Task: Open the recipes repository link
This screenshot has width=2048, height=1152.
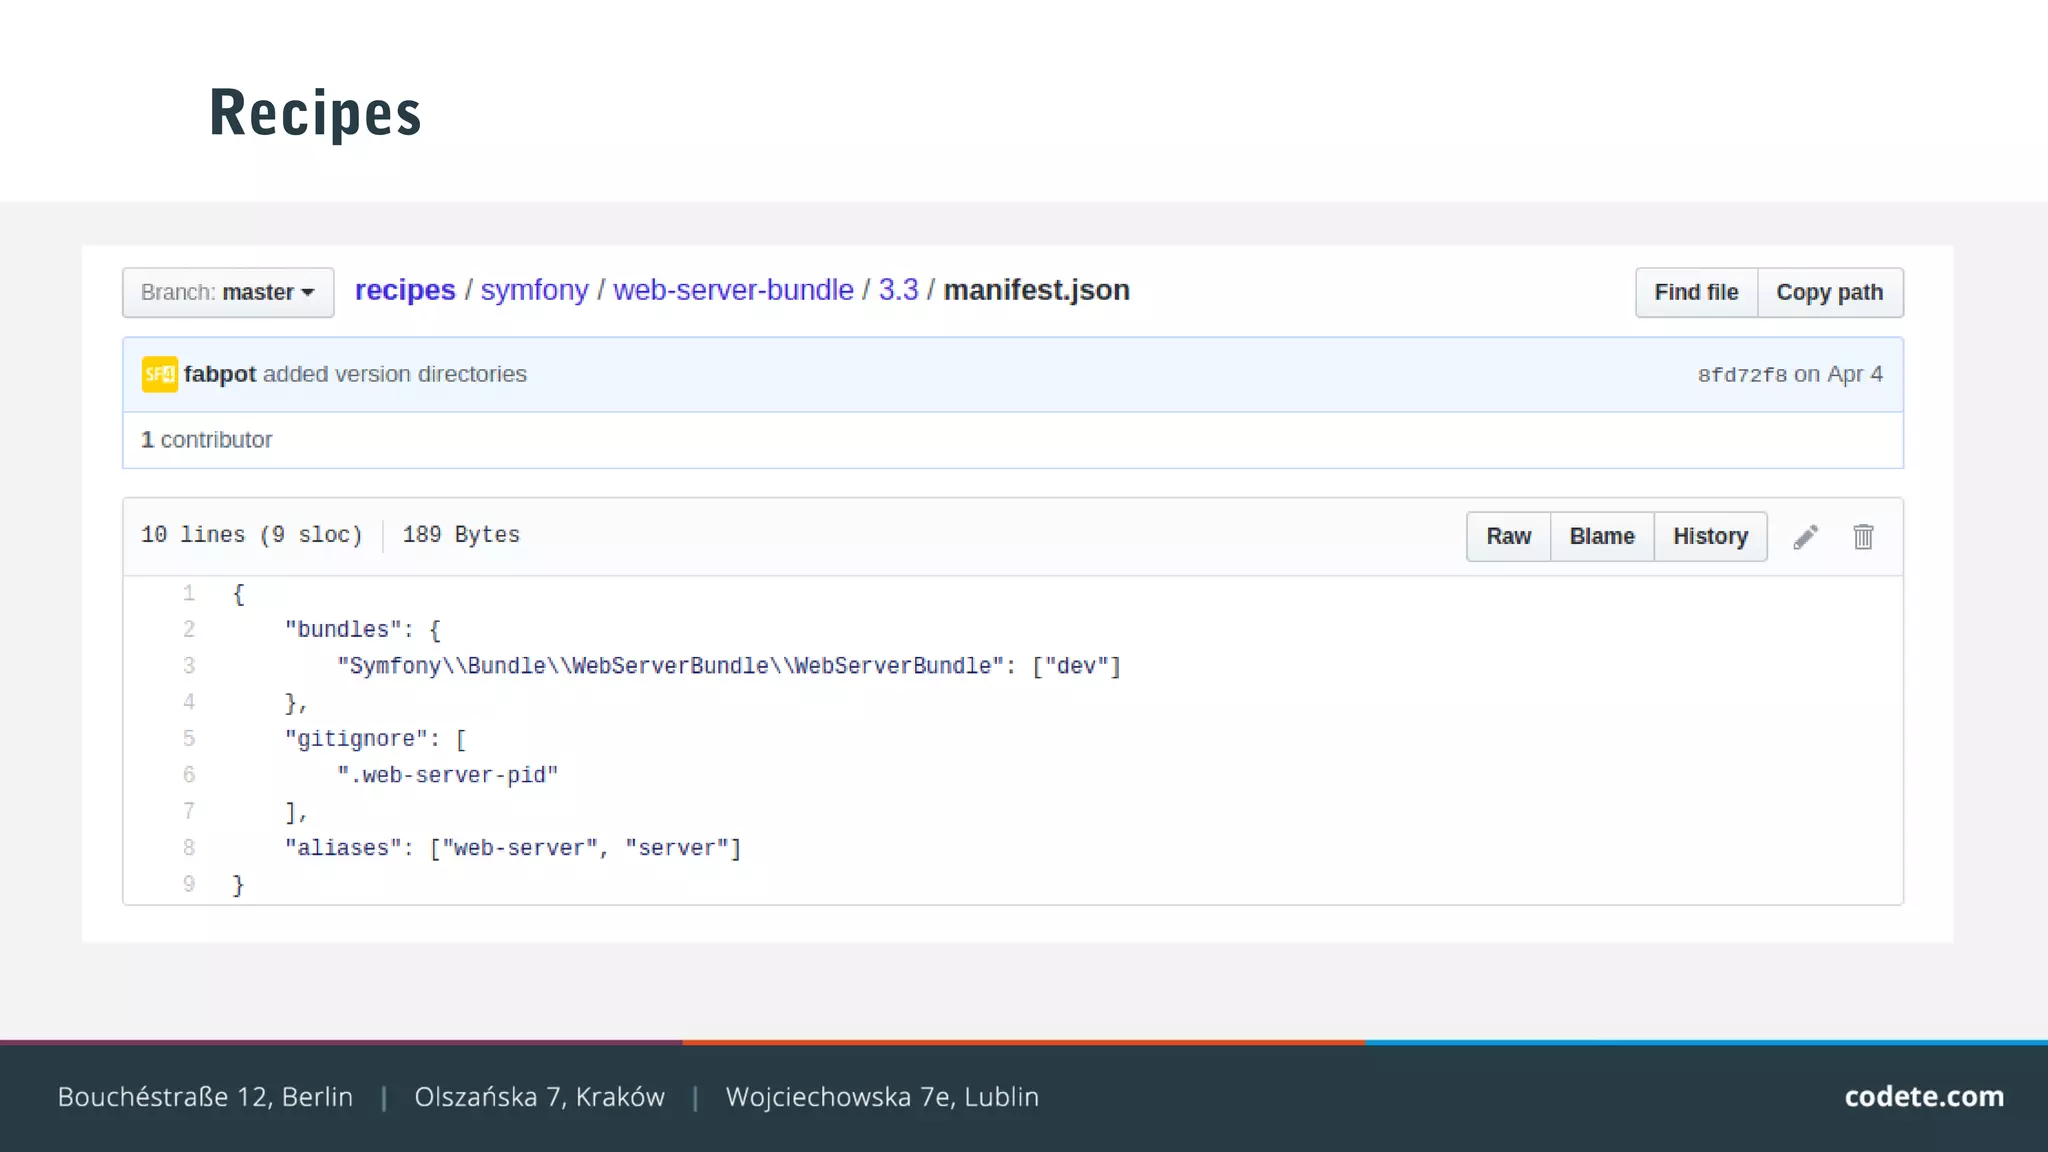Action: (405, 290)
